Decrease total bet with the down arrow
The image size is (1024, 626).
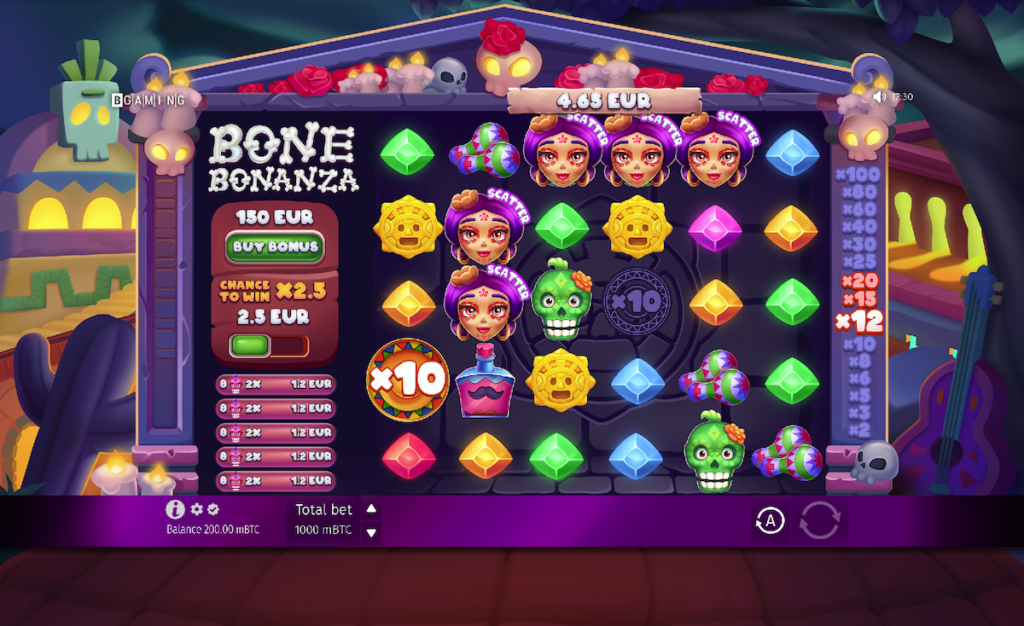pos(372,533)
